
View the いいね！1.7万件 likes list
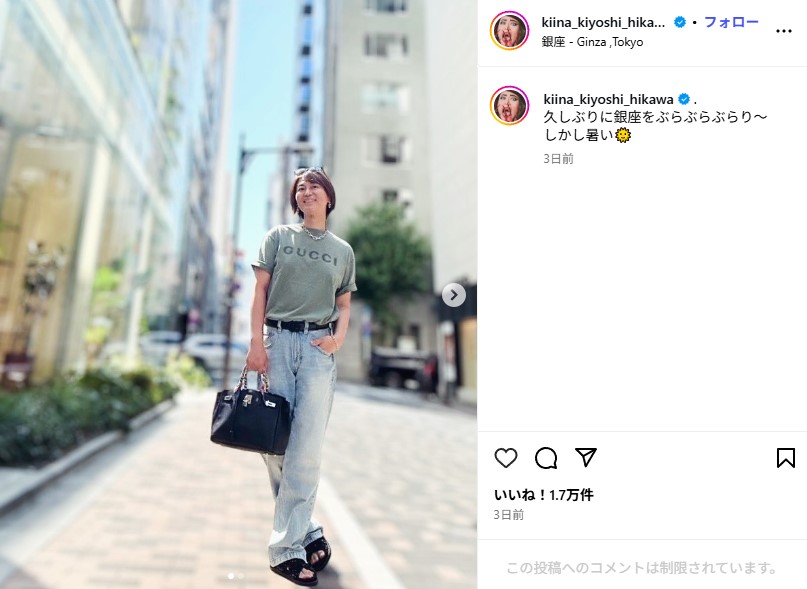coord(543,495)
